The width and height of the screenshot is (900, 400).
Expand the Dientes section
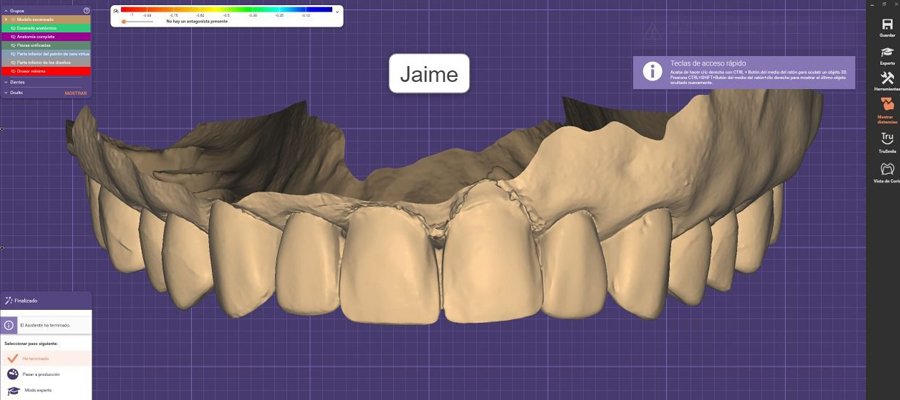pyautogui.click(x=4, y=83)
